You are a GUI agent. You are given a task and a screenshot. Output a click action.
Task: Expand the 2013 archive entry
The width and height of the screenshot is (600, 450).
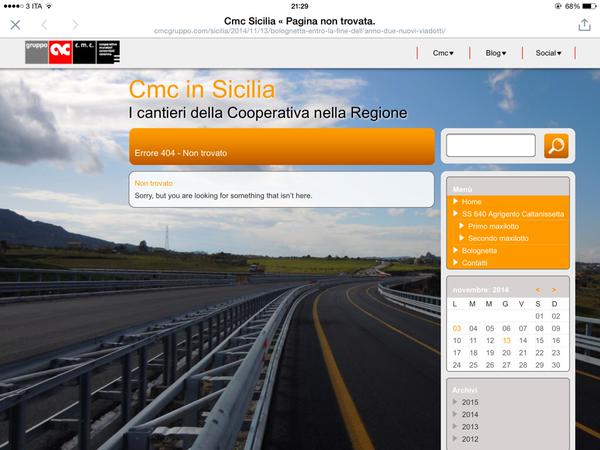469,427
